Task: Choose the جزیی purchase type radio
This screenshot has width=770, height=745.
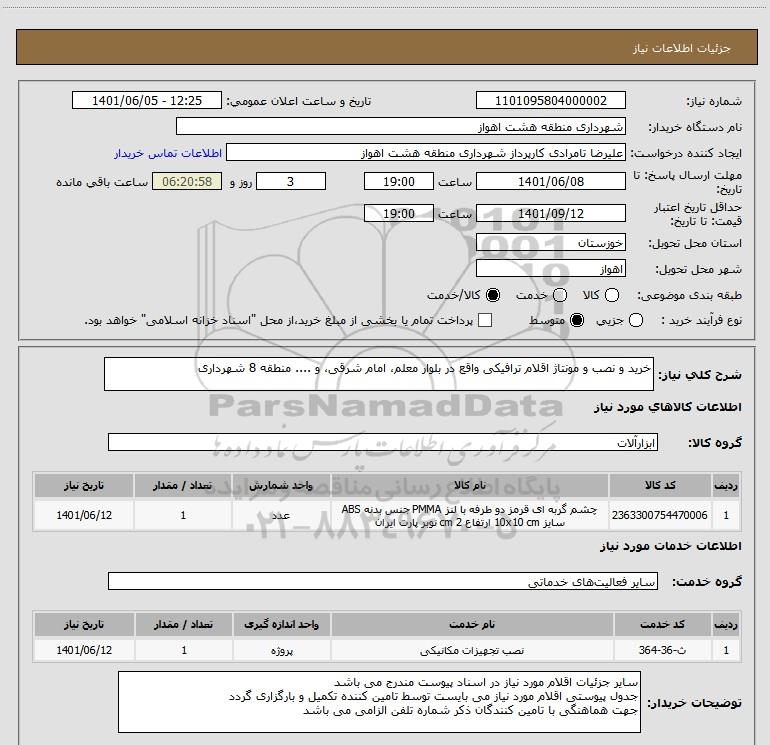Action: point(636,320)
